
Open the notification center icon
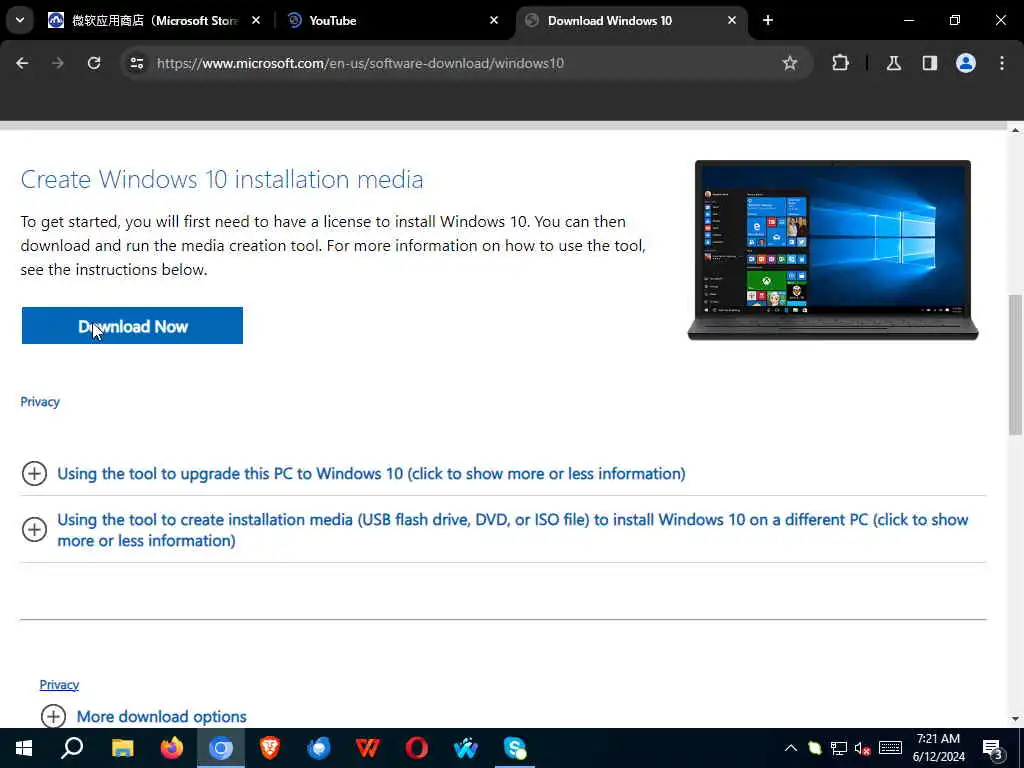point(993,749)
